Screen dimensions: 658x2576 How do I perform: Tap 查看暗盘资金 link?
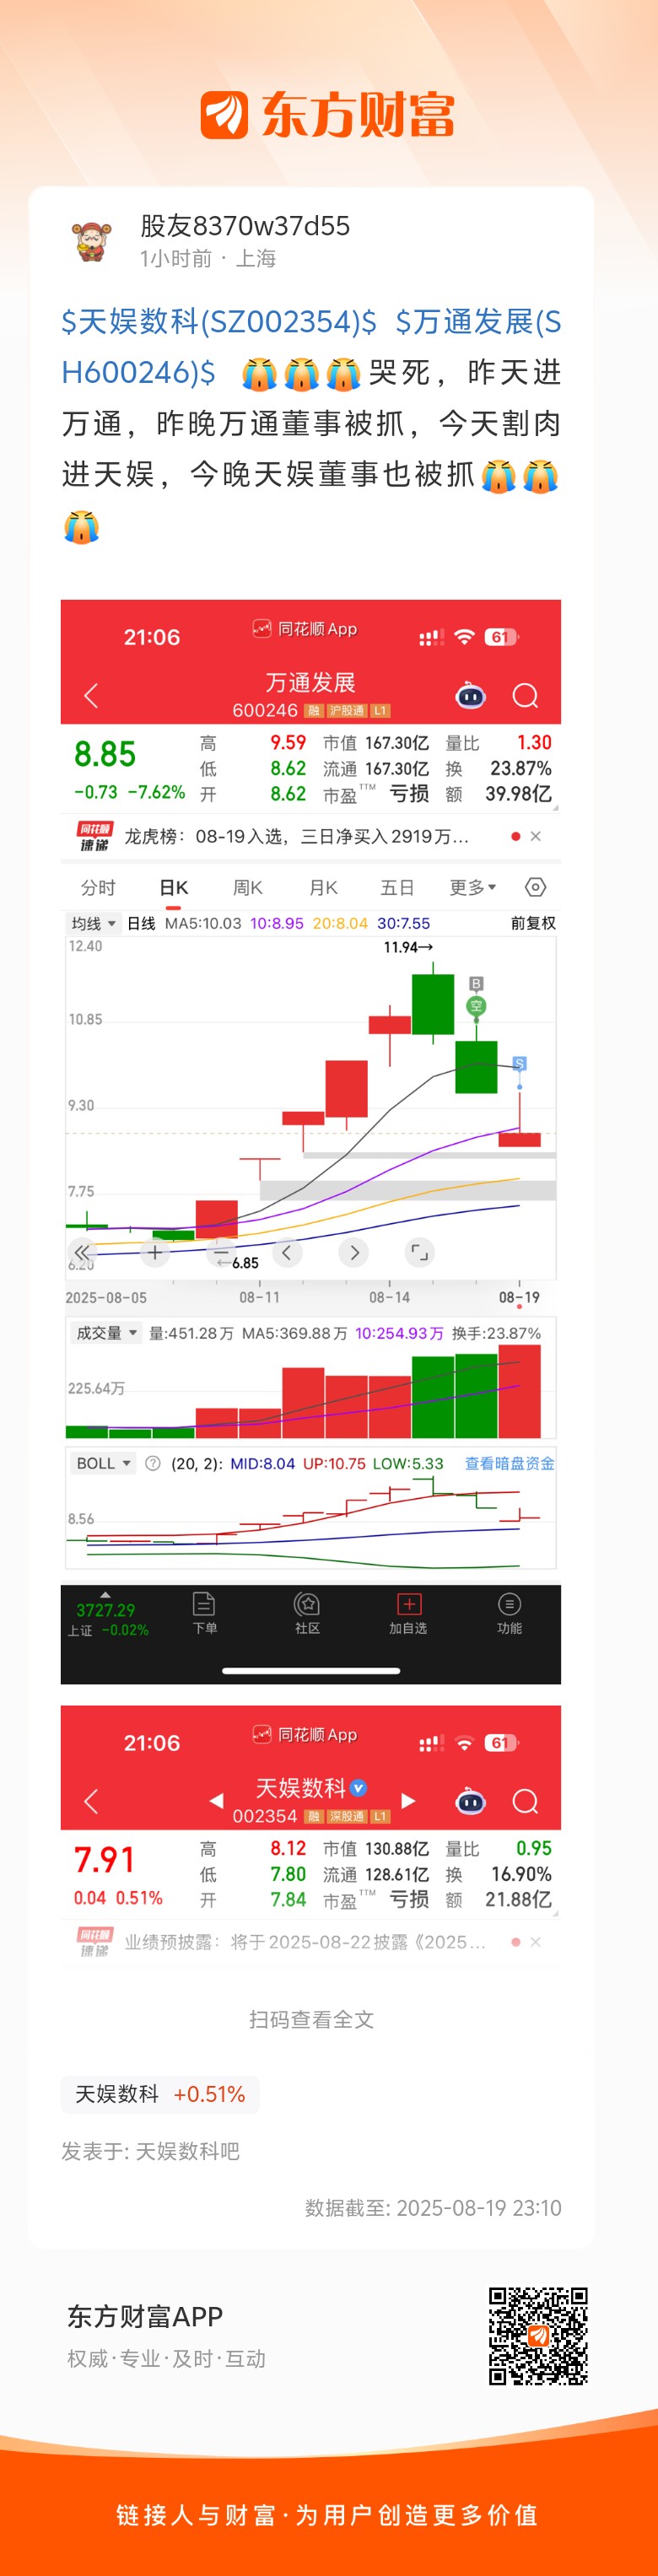tap(509, 1463)
